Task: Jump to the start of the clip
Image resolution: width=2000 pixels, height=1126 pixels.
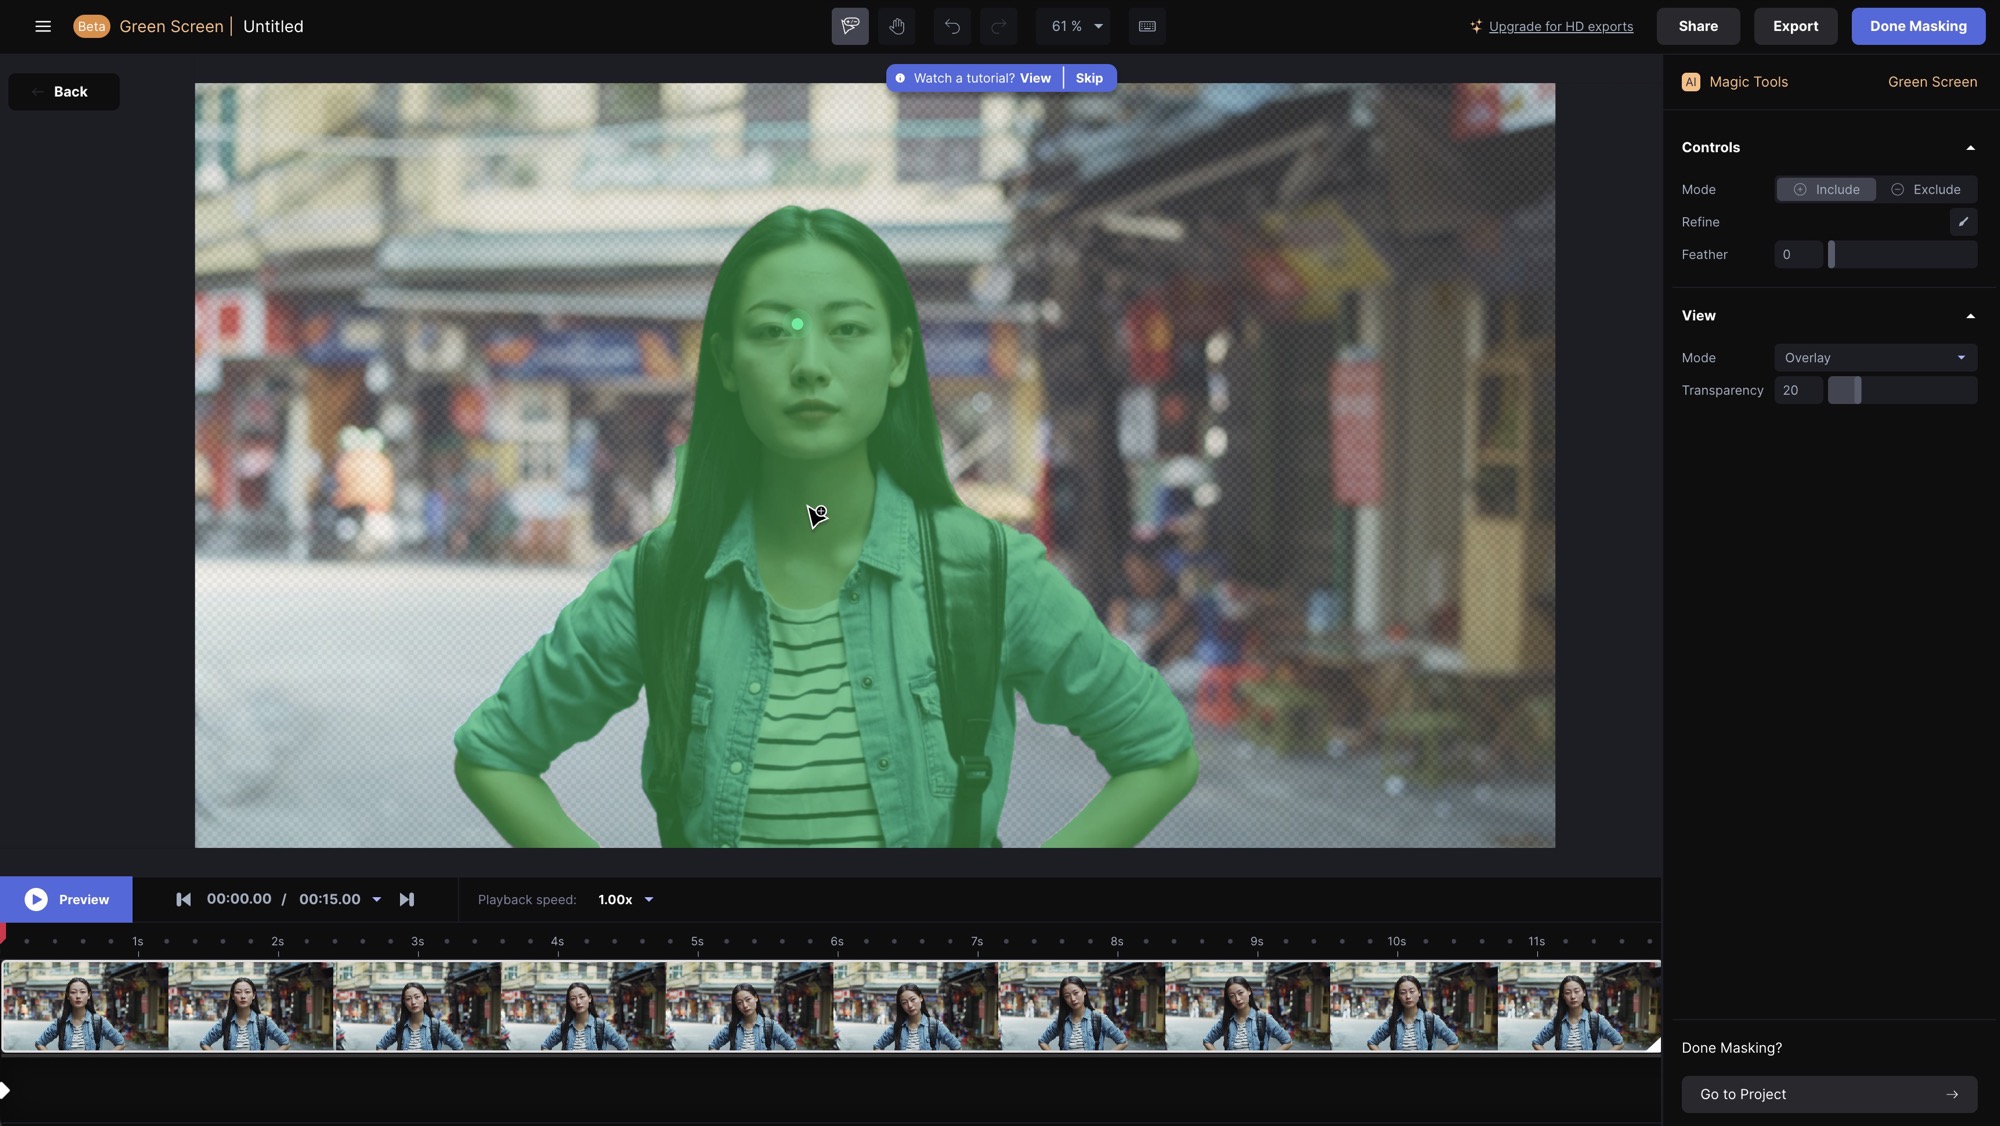Action: tap(183, 899)
